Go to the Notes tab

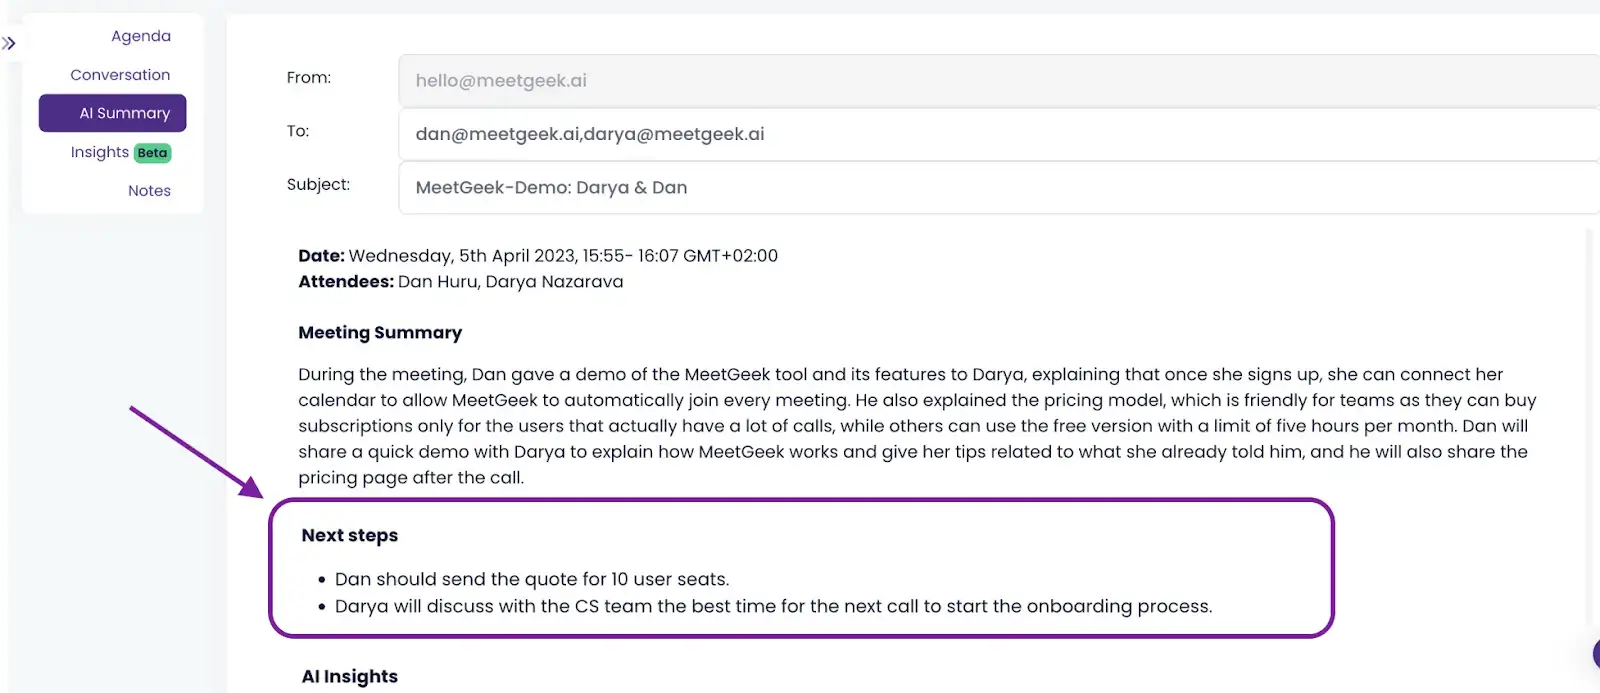pos(149,191)
